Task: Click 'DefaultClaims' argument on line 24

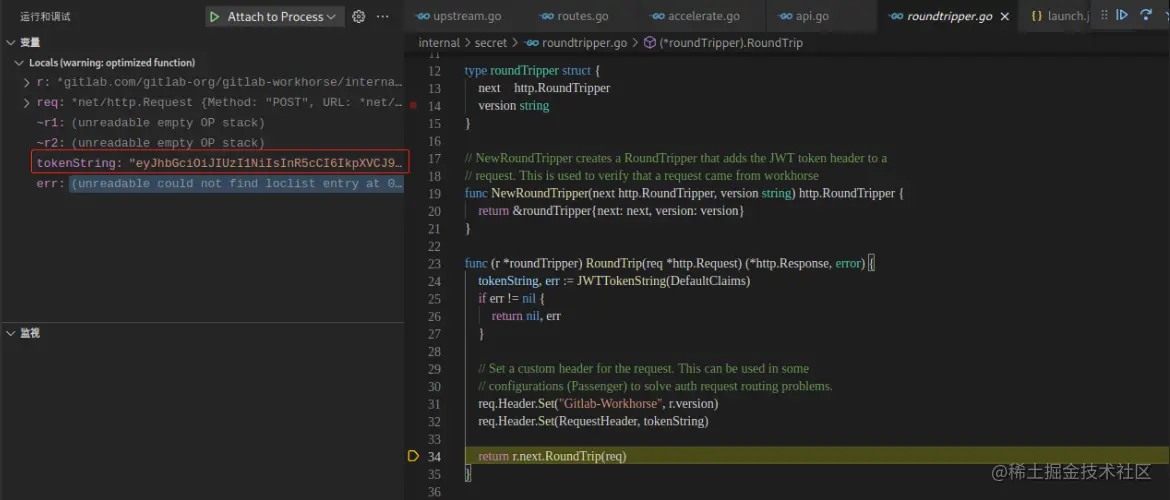Action: pyautogui.click(x=707, y=281)
